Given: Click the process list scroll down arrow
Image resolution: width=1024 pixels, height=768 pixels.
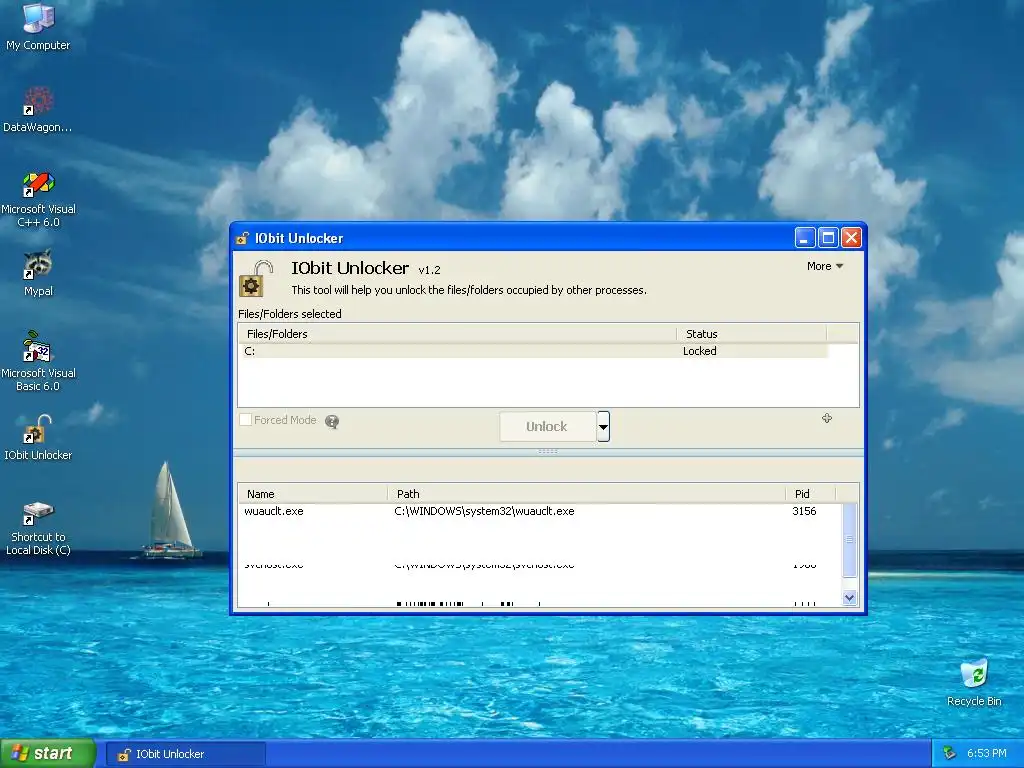Looking at the screenshot, I should [850, 597].
